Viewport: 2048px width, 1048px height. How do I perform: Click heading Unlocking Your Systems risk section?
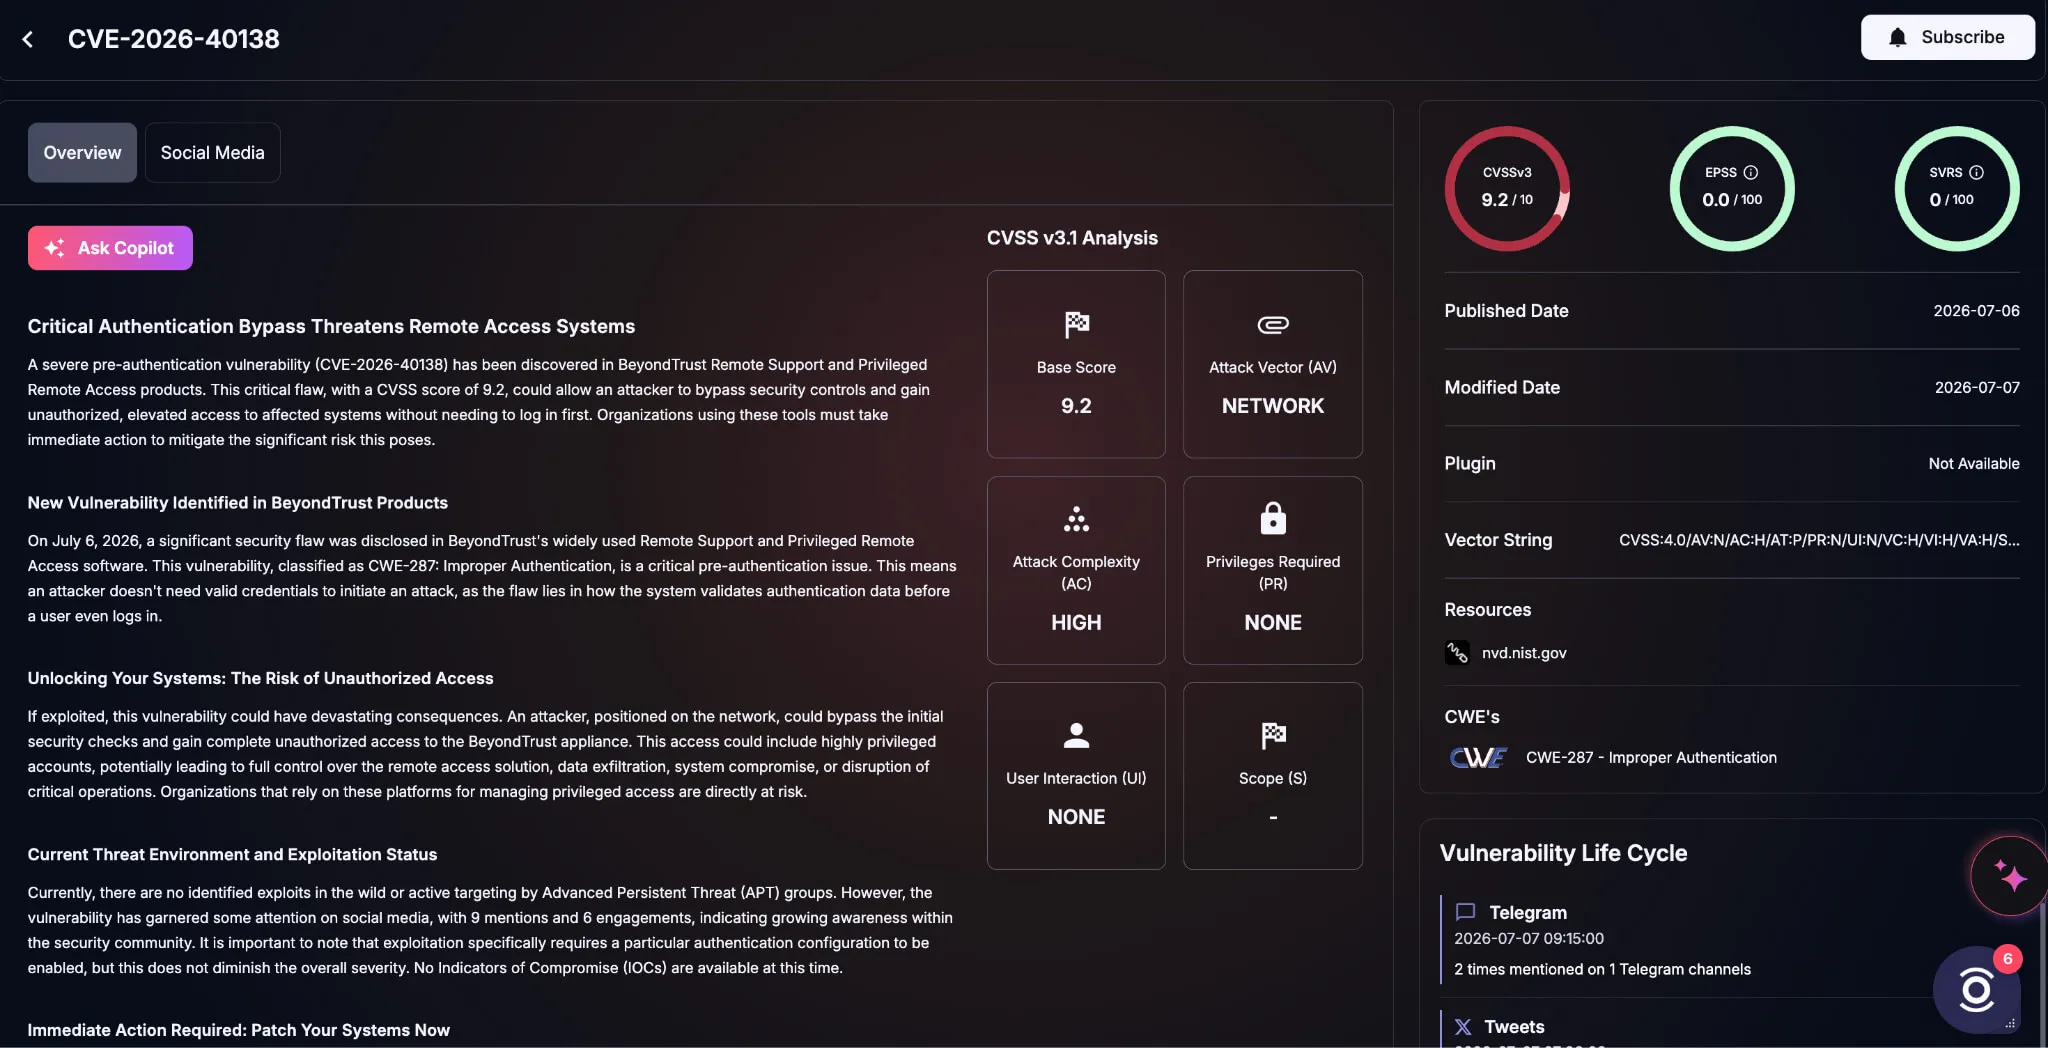tap(260, 678)
